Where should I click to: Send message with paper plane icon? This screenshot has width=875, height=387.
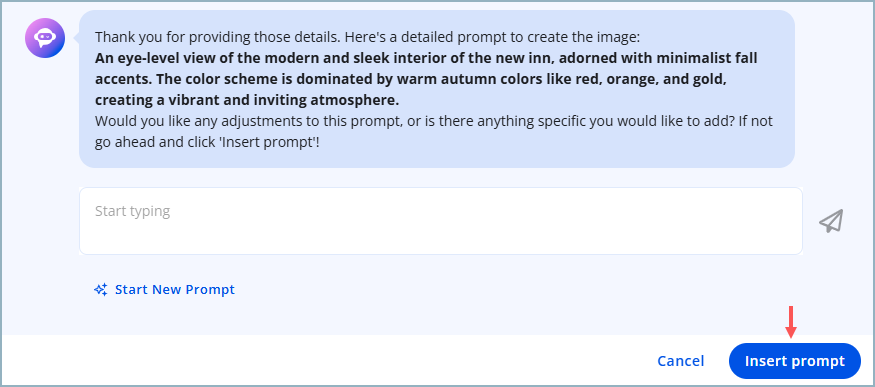[831, 221]
